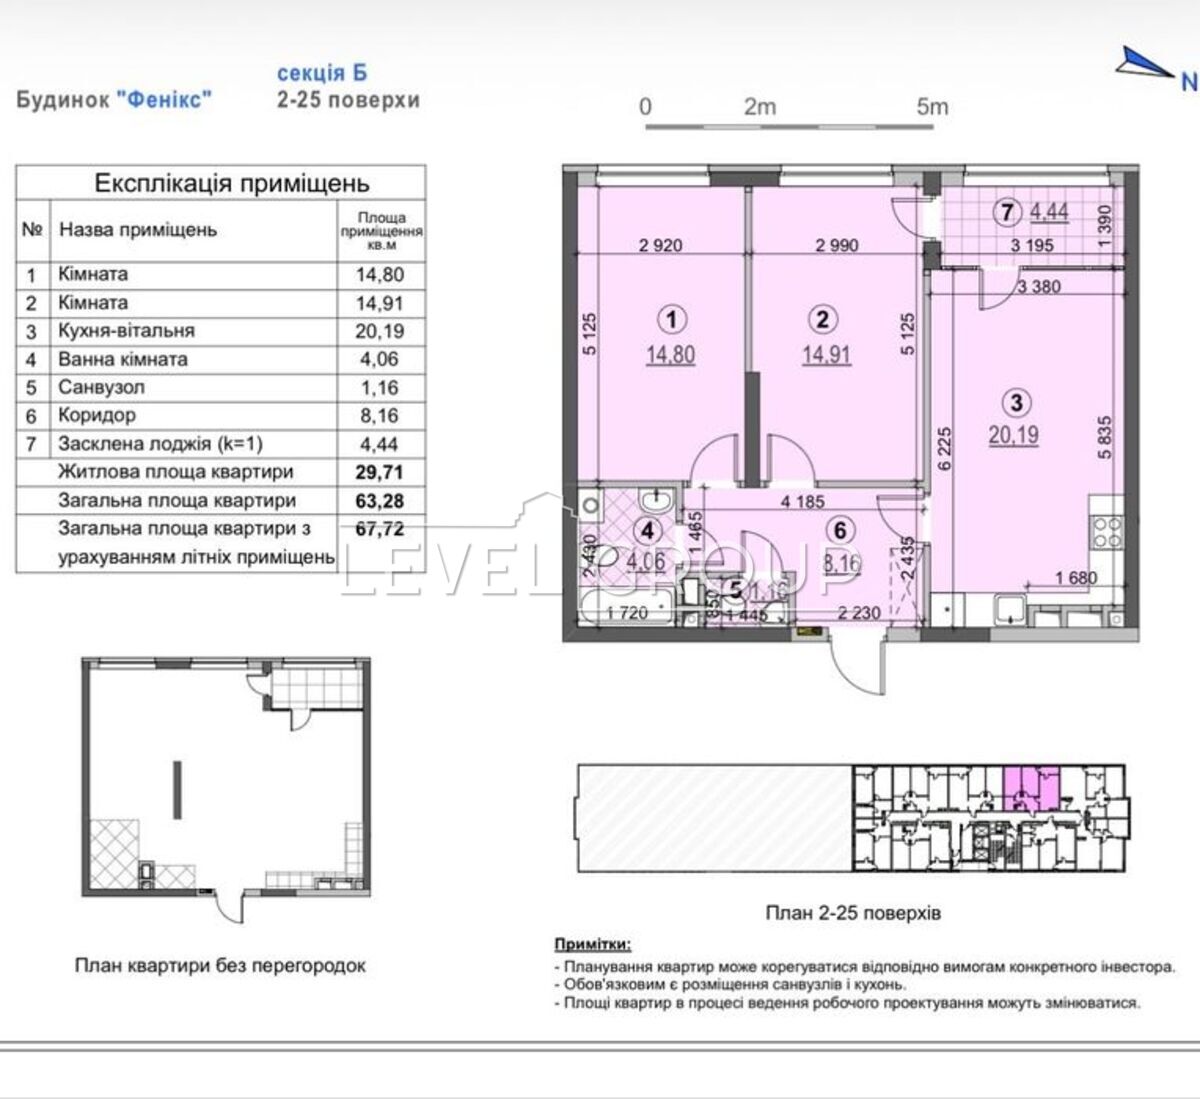Click the "Експлікація приміщень" table header
Screen dimensions: 1200x1099
click(231, 183)
